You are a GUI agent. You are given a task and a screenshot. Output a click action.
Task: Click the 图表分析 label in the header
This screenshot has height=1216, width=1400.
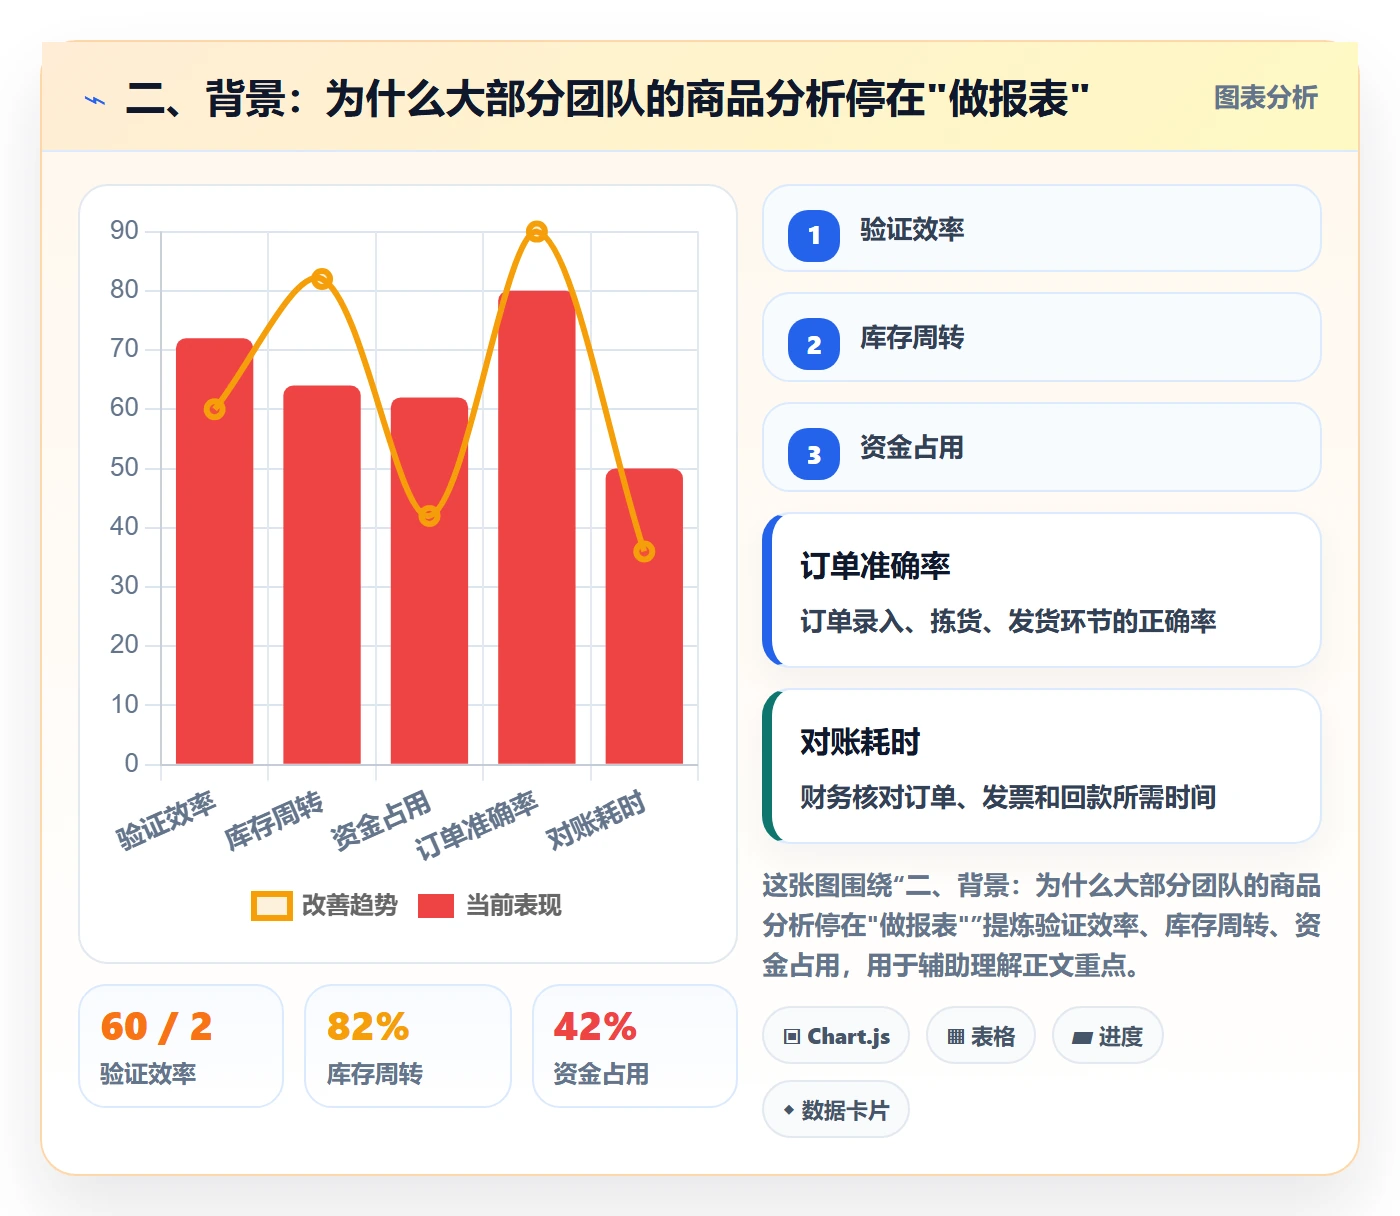point(1266,98)
